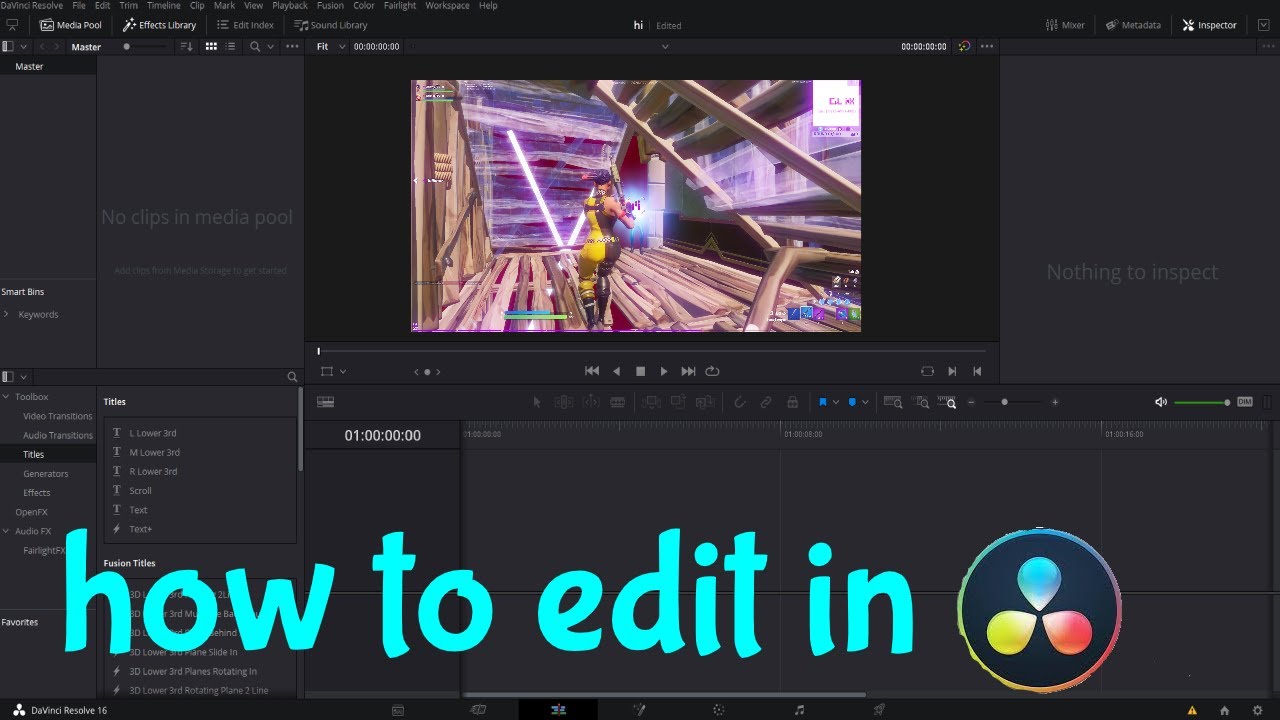Open the media pool three-dot options menu

click(x=292, y=46)
